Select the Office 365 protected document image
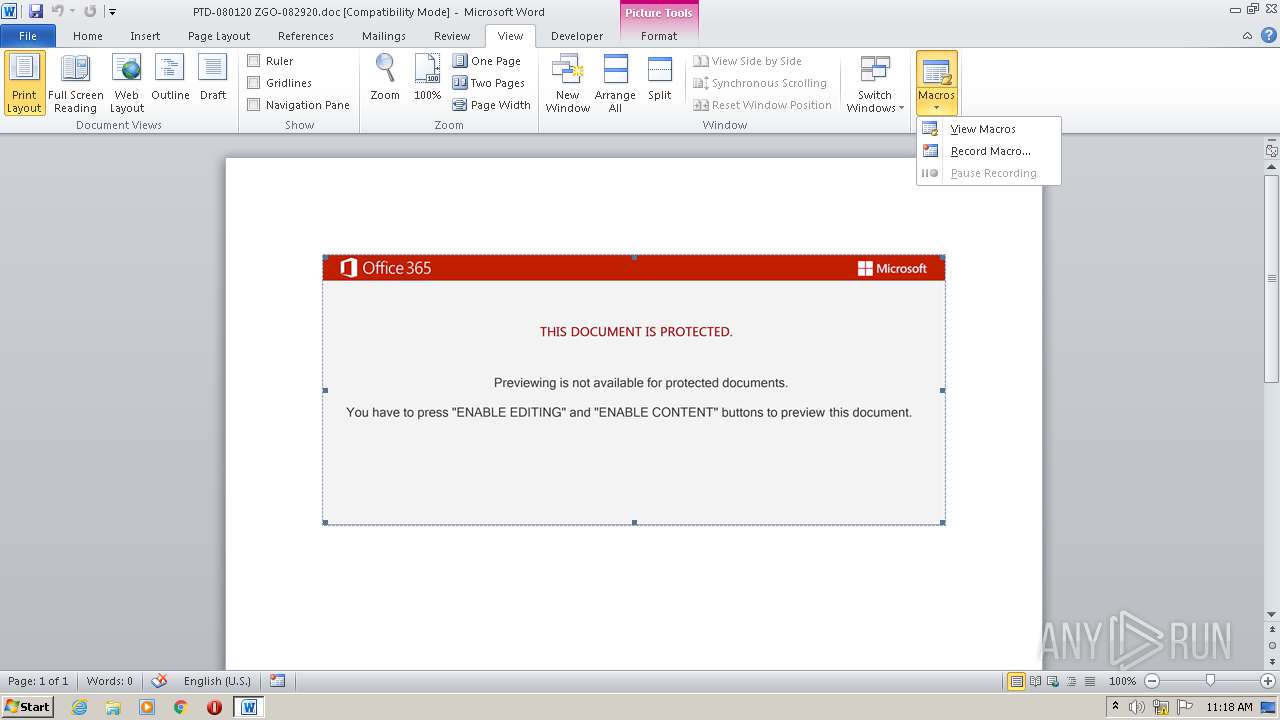 [x=634, y=390]
